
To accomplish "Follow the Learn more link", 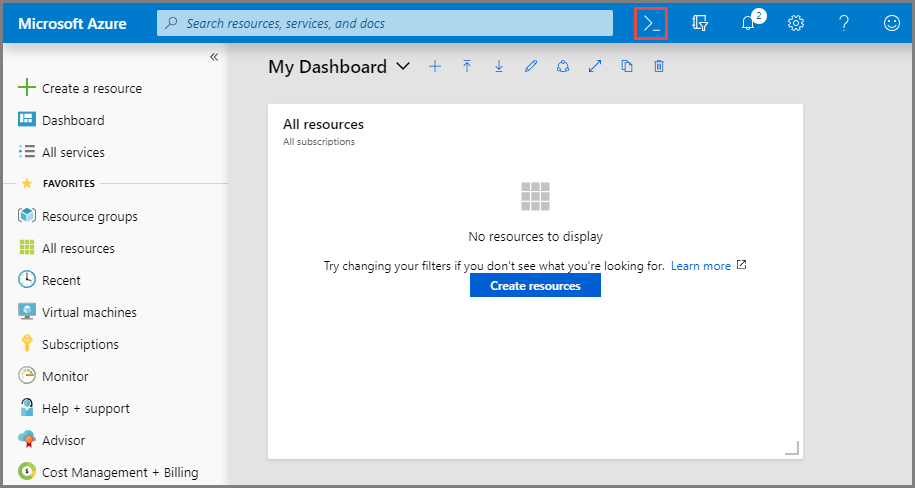I will 701,266.
